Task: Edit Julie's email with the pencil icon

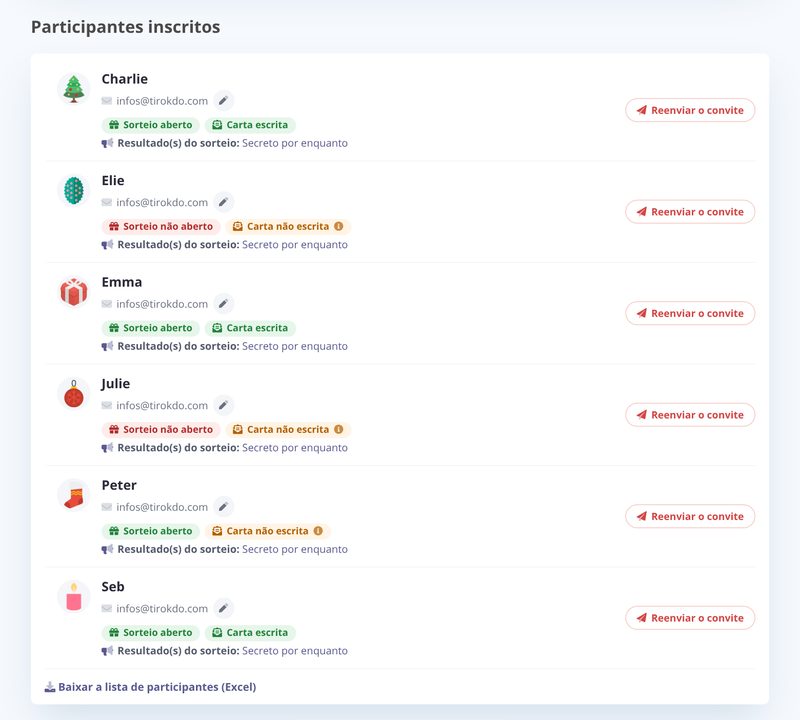Action: pyautogui.click(x=223, y=406)
